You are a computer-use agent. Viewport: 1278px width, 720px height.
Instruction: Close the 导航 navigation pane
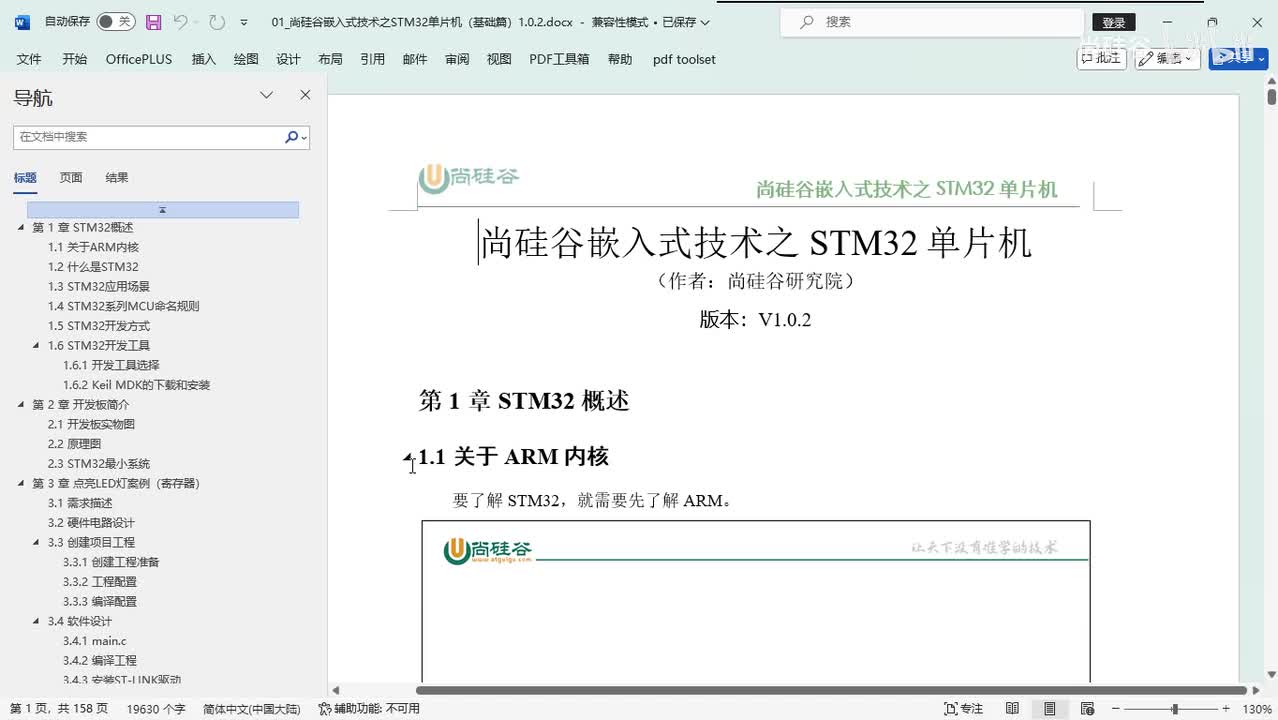305,95
